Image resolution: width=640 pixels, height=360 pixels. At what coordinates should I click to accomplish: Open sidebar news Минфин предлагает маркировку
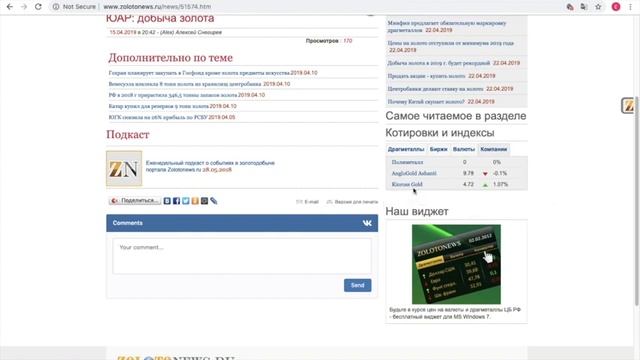(447, 27)
